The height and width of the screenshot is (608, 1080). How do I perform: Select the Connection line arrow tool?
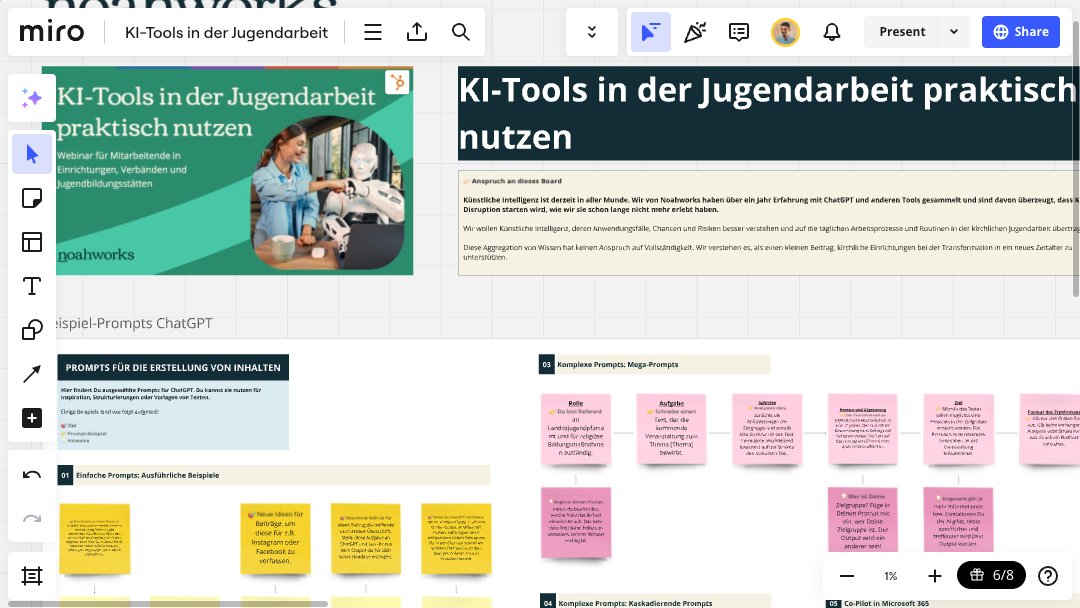click(32, 374)
